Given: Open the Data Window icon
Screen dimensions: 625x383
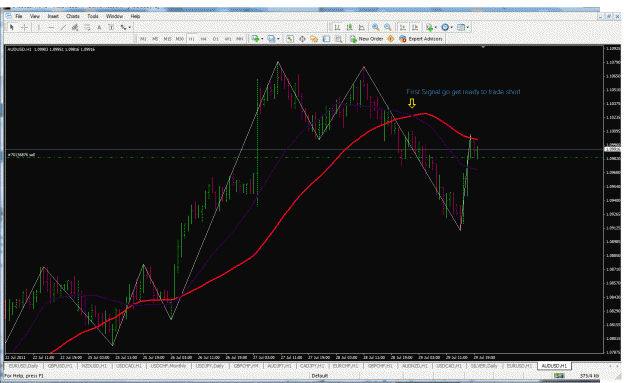Looking at the screenshot, I should pyautogui.click(x=302, y=39).
